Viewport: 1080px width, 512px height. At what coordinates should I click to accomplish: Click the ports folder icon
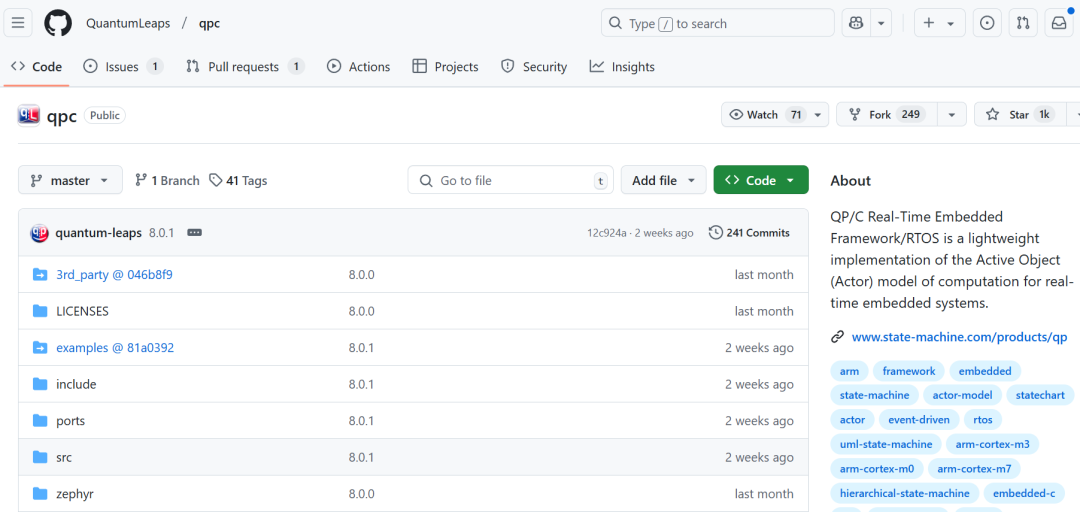(x=40, y=421)
